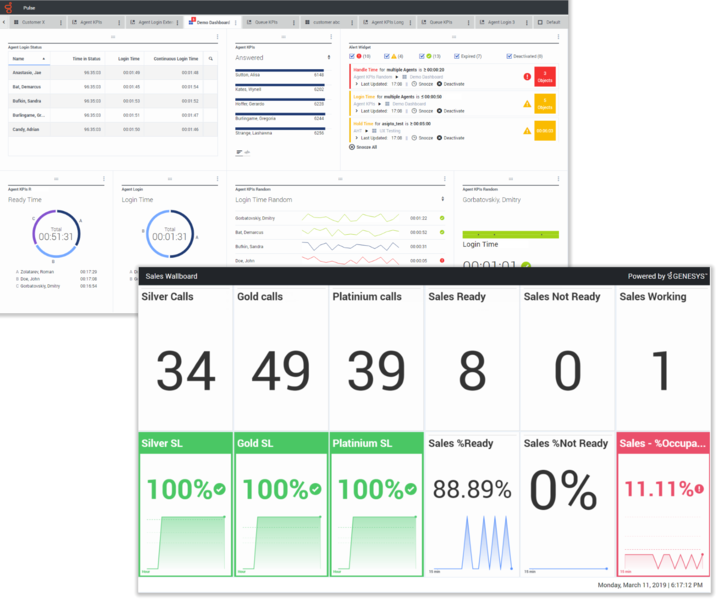Click the Genesys logo in the Pulse header
The height and width of the screenshot is (599, 717).
click(x=9, y=5)
